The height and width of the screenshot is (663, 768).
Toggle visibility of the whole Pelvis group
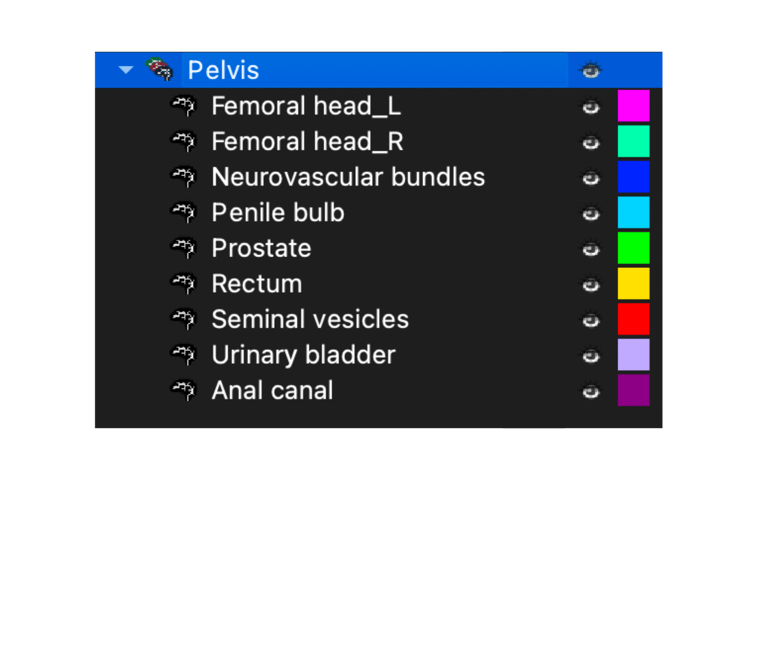click(591, 70)
